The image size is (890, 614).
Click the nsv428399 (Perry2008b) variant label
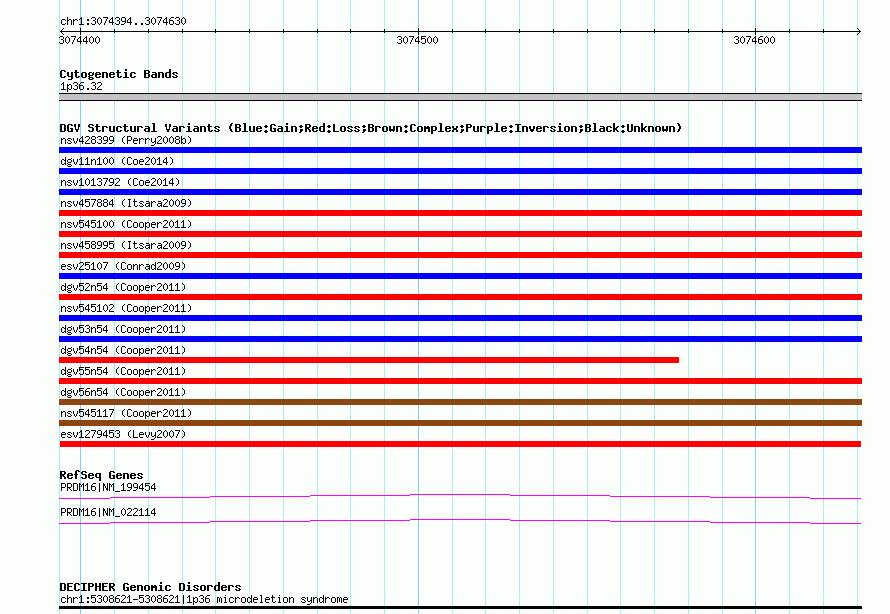click(x=126, y=140)
